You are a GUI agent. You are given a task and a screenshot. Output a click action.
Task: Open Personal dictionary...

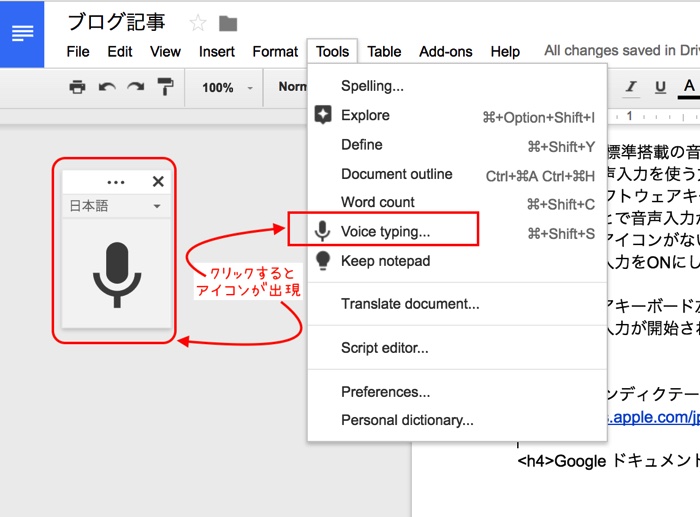(x=457, y=421)
